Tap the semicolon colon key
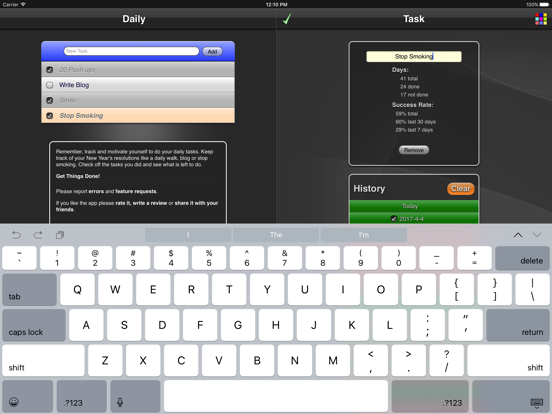552x414 pixels. [427, 325]
